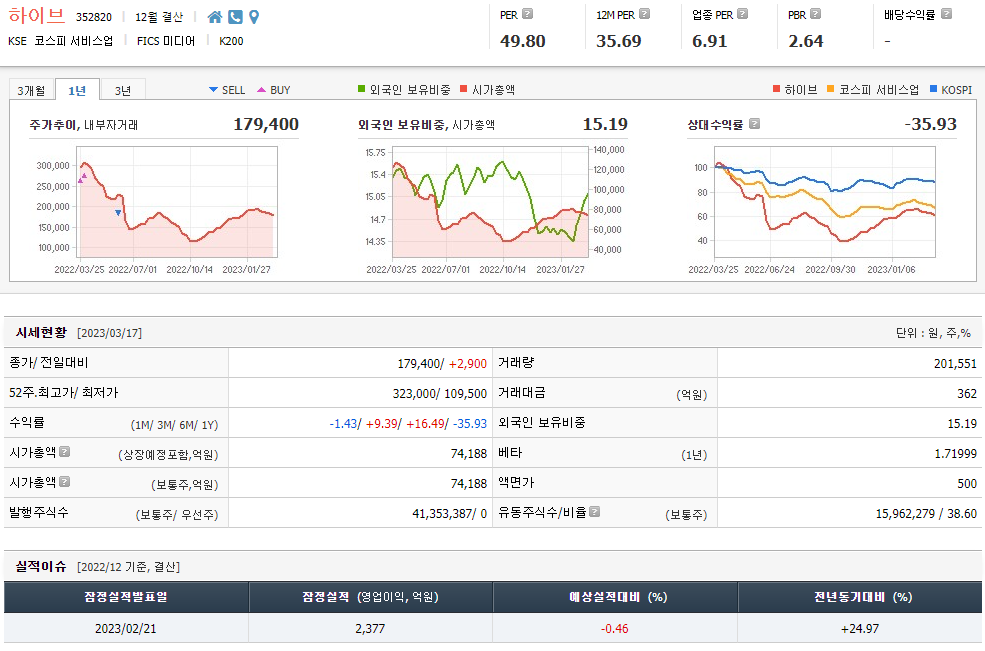Click the foreign ownership chart

(491, 202)
